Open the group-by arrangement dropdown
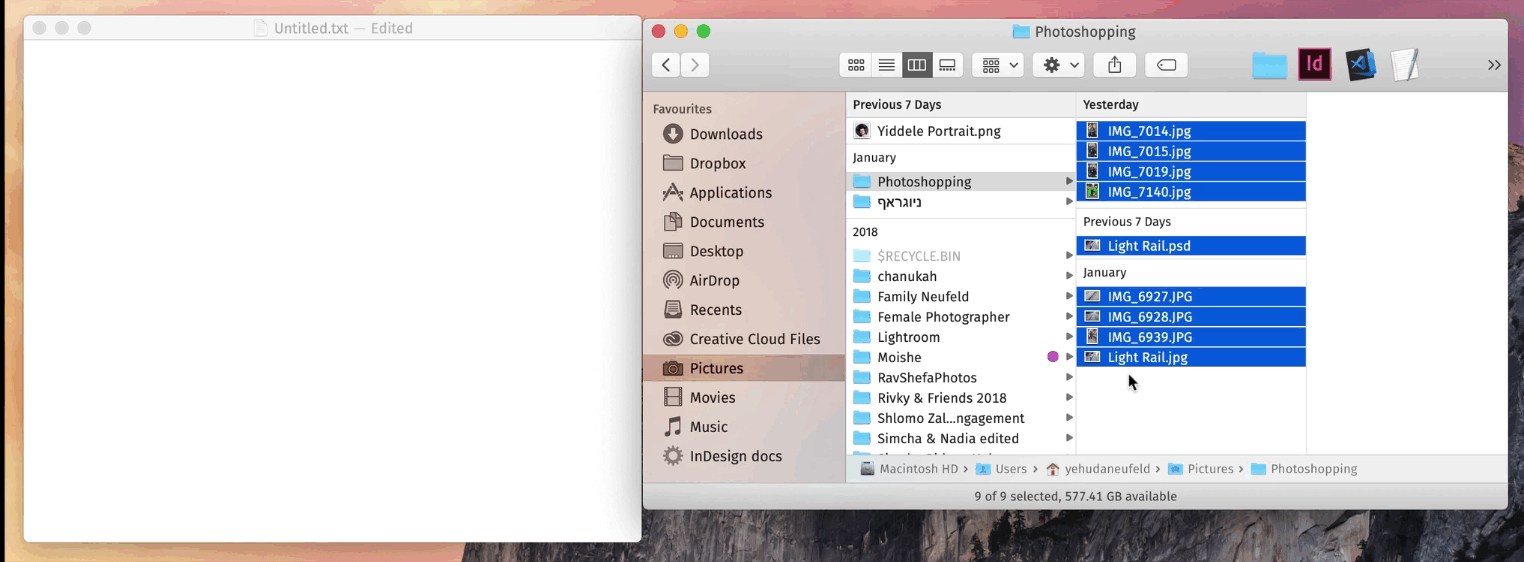This screenshot has width=1524, height=562. (x=999, y=65)
